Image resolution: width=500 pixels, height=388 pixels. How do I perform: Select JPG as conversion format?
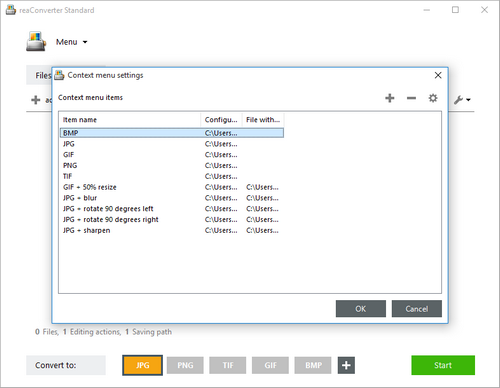click(x=142, y=365)
